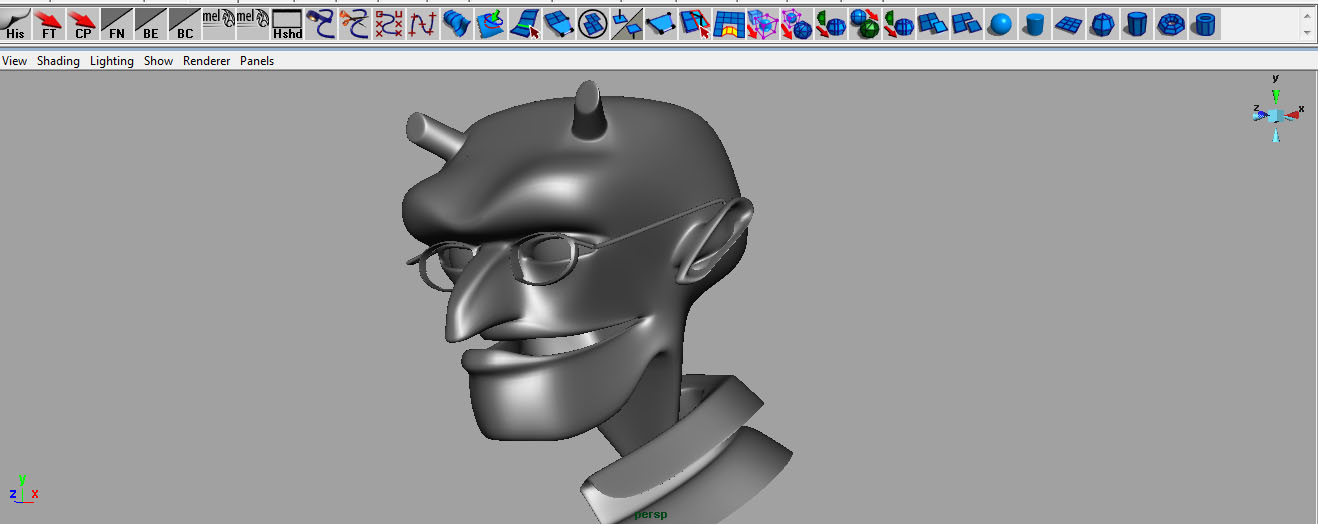Screen dimensions: 1318x524
Task: Open the Panels menu
Action: coord(257,61)
